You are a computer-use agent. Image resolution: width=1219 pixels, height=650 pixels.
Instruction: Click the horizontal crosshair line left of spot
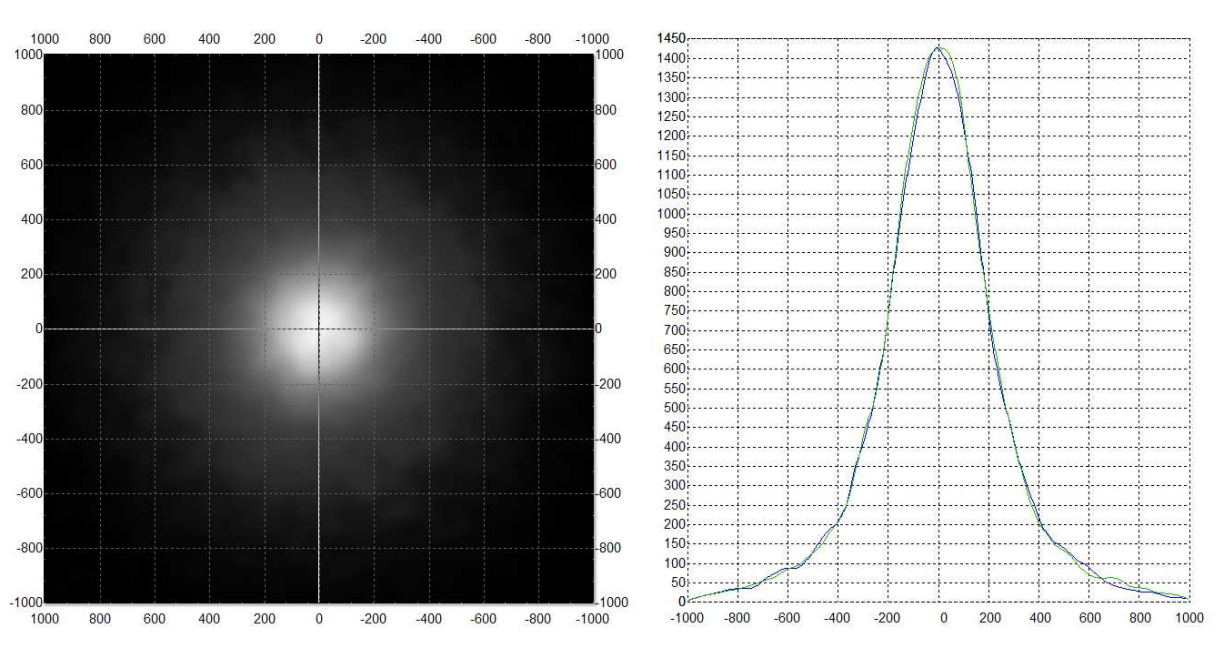tap(150, 328)
